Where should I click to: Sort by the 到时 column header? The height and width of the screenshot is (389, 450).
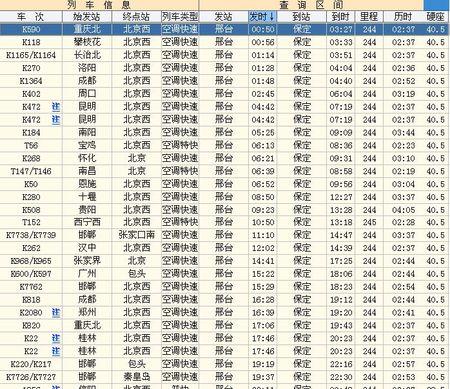[341, 16]
